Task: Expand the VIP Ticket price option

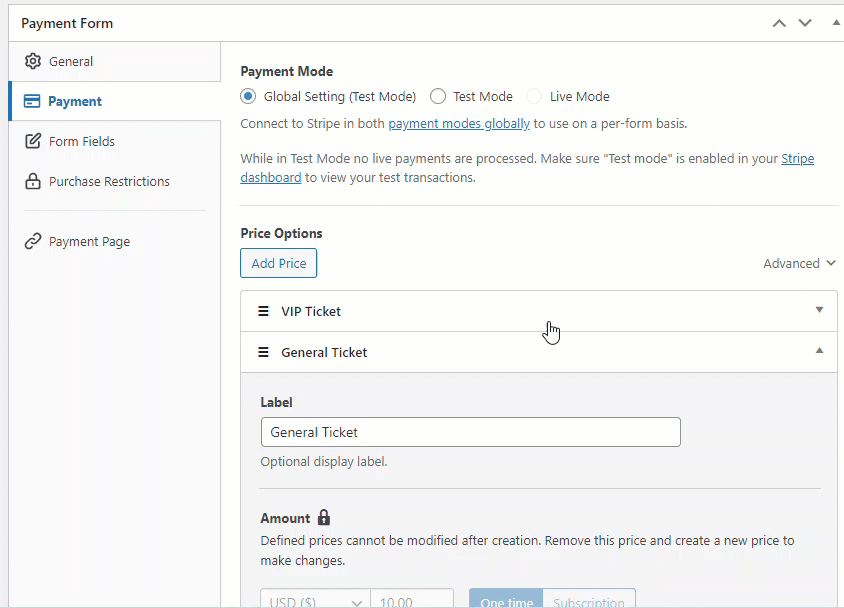Action: (819, 311)
